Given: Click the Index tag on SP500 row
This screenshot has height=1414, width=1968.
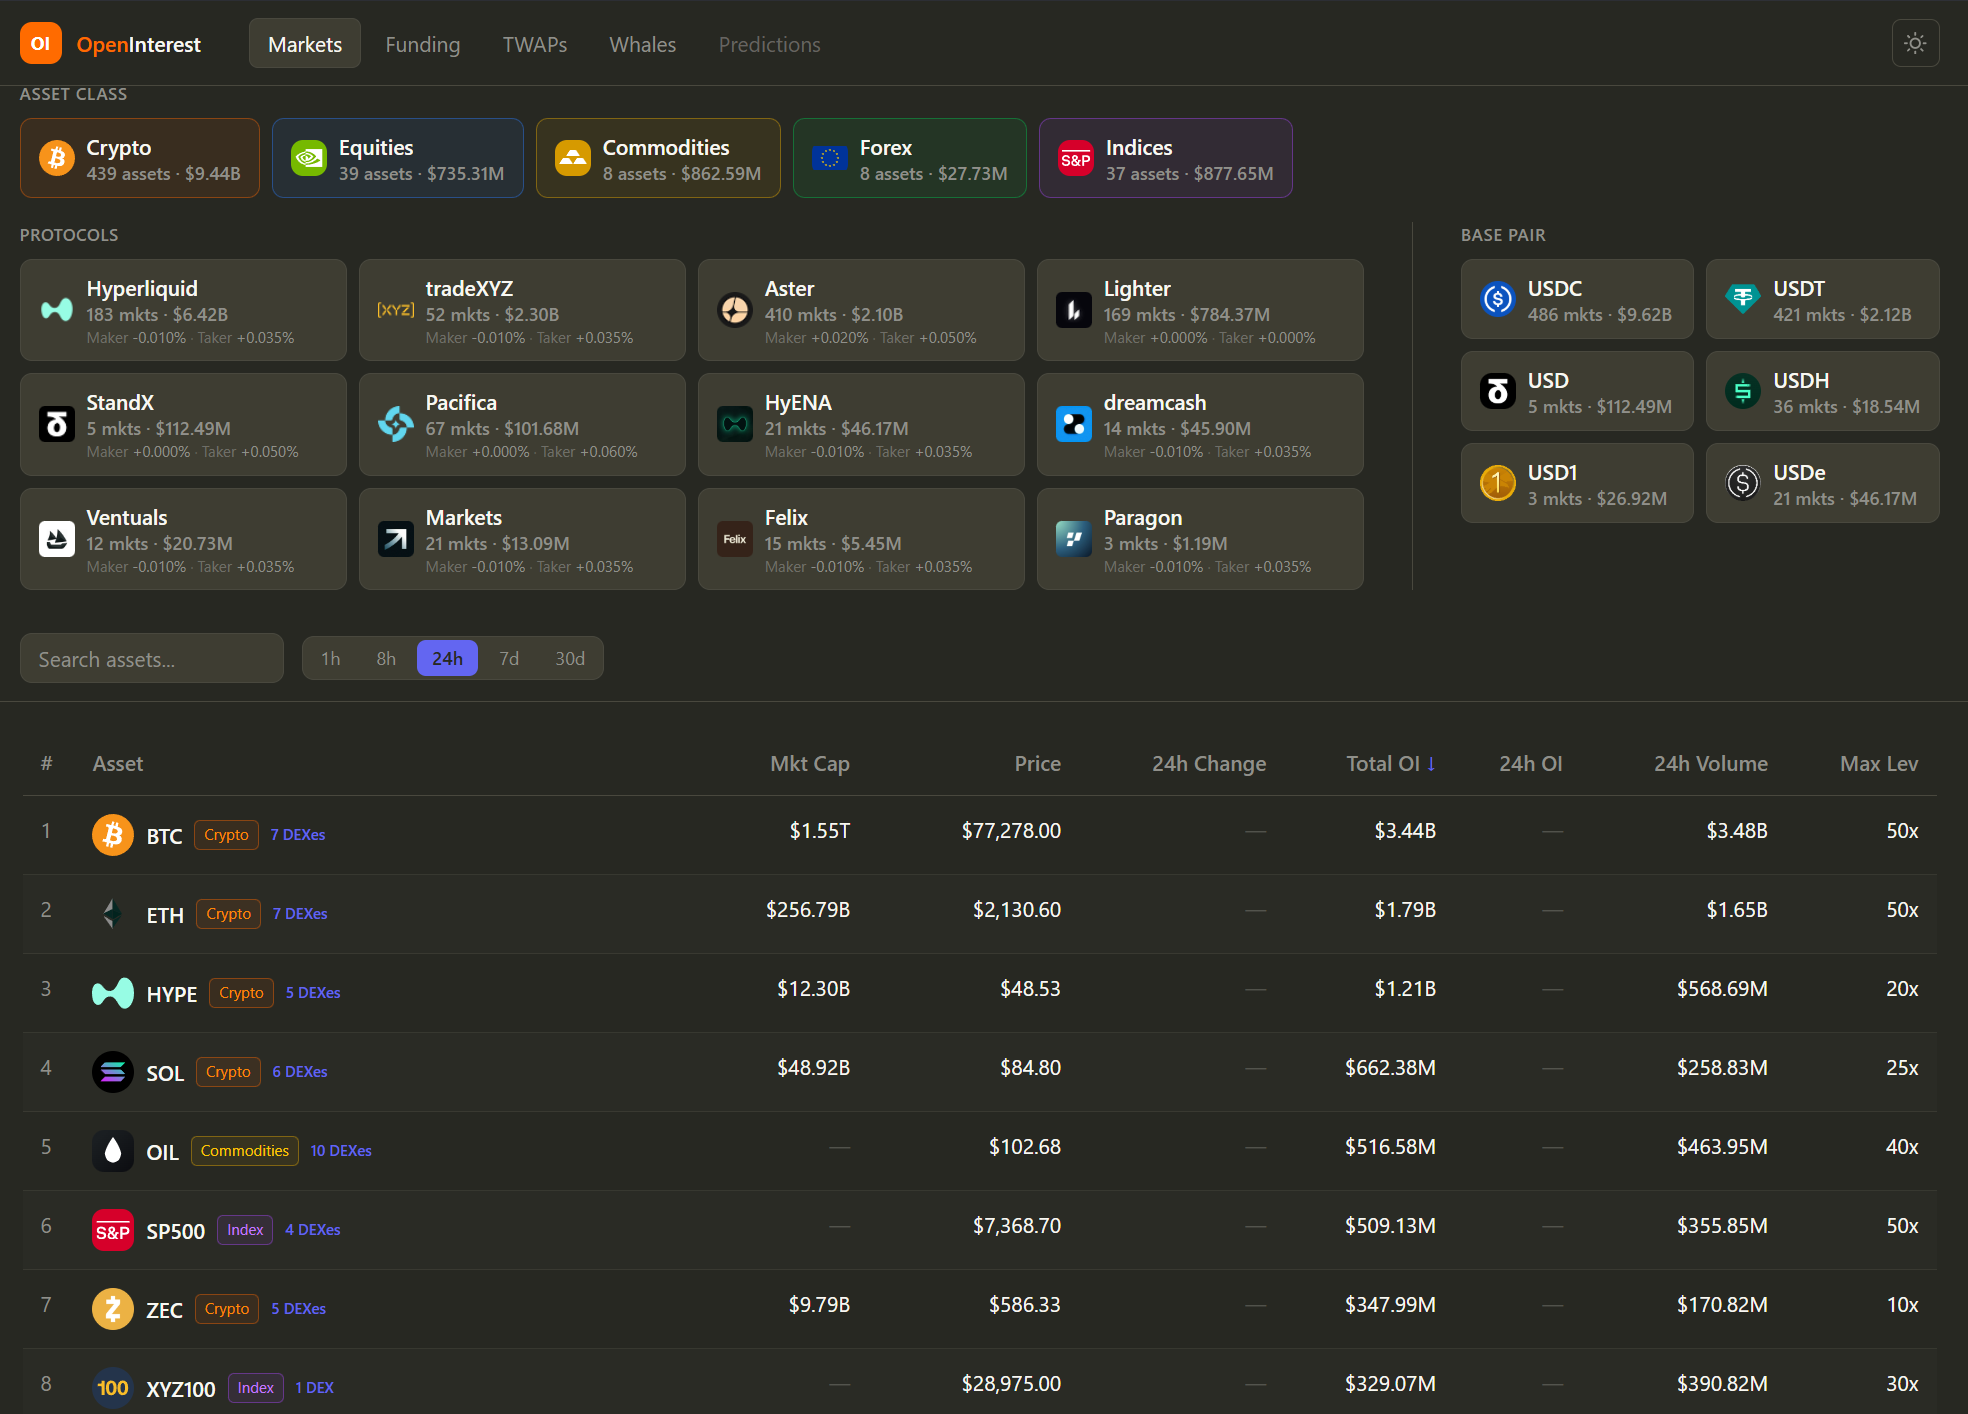Looking at the screenshot, I should (x=245, y=1229).
